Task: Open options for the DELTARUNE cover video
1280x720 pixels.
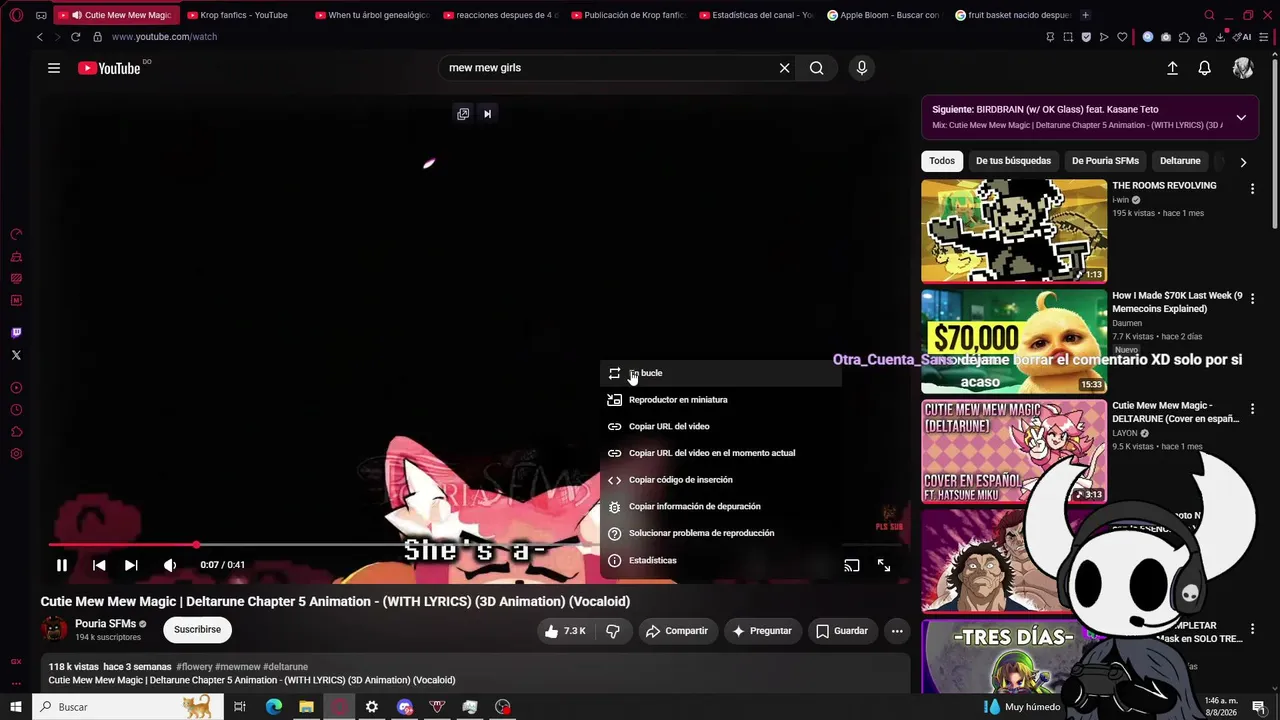Action: pos(1252,409)
